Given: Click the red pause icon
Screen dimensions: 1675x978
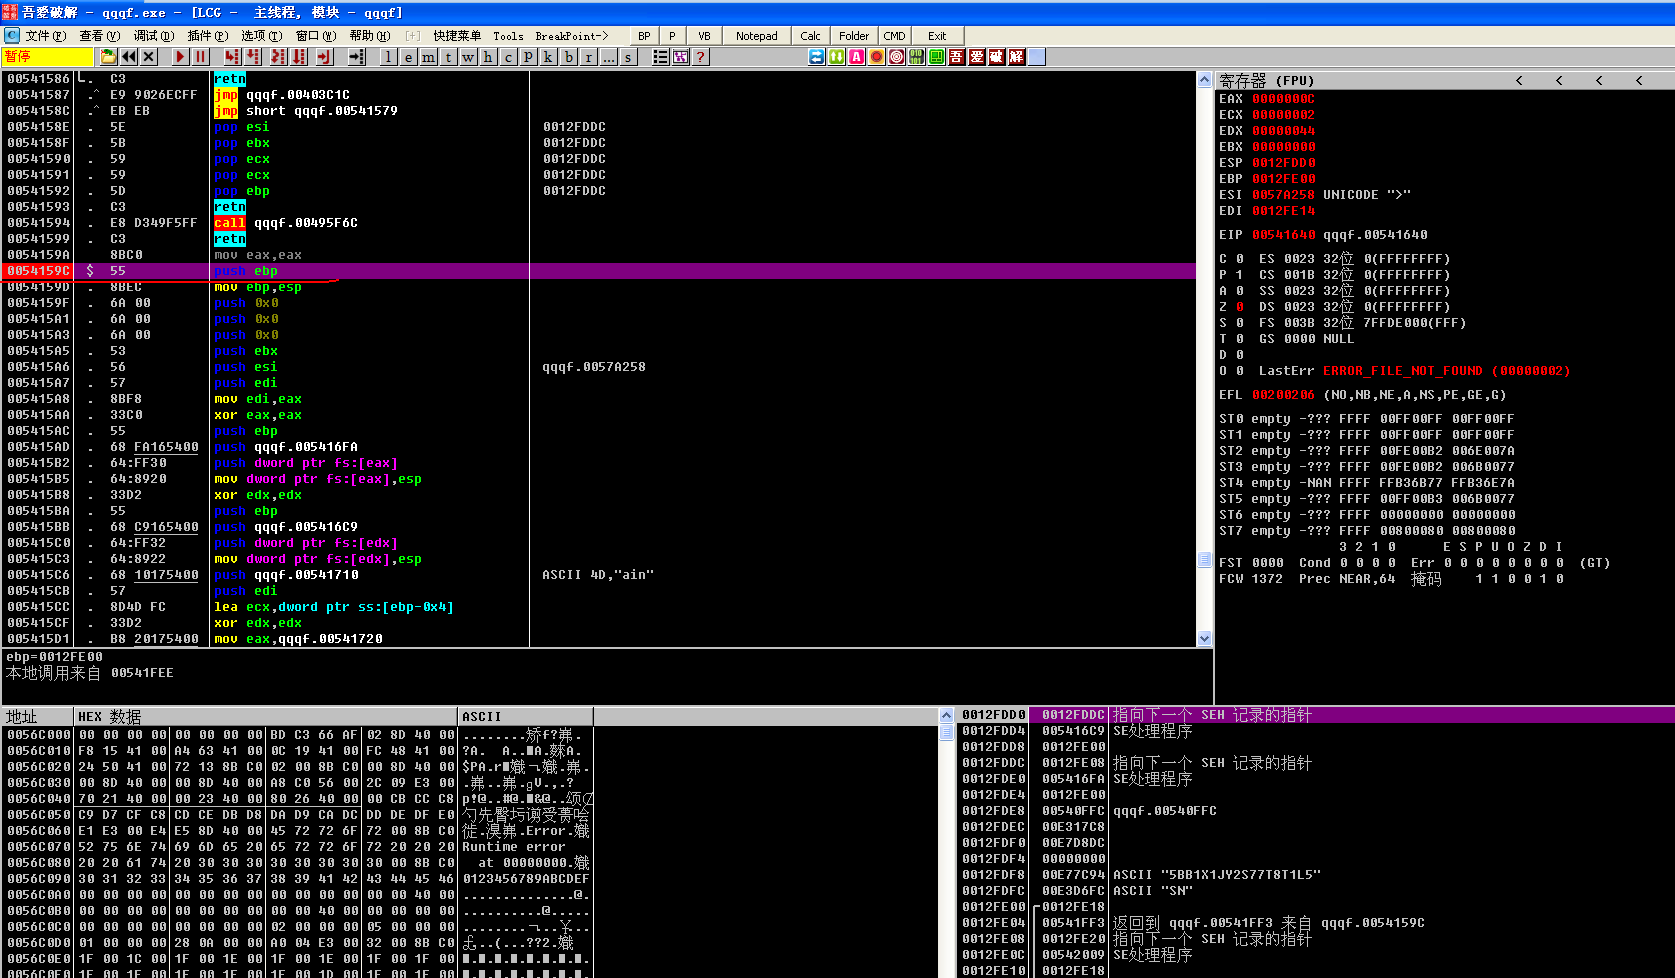Looking at the screenshot, I should point(200,57).
